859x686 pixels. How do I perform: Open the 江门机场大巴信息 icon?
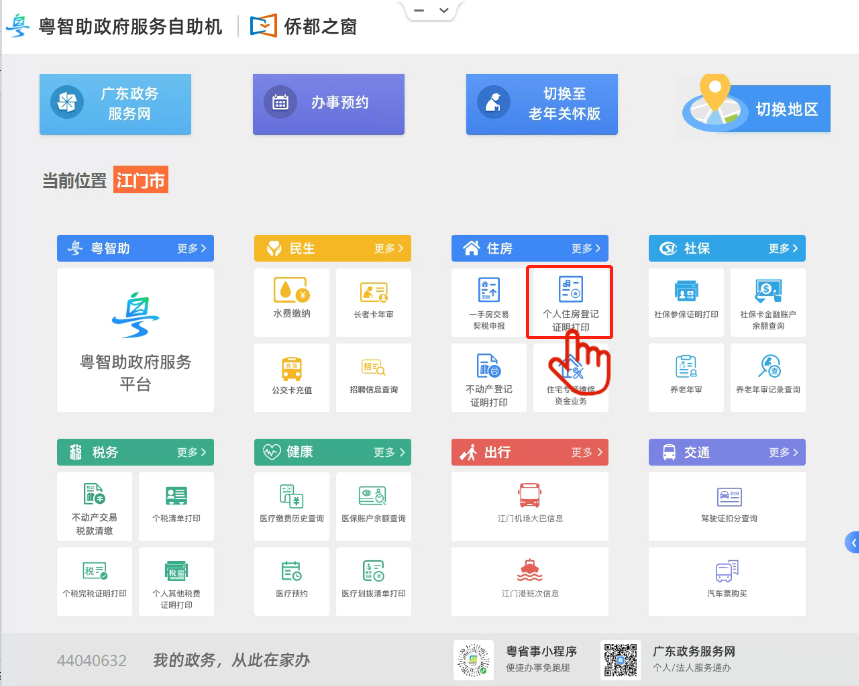point(529,505)
